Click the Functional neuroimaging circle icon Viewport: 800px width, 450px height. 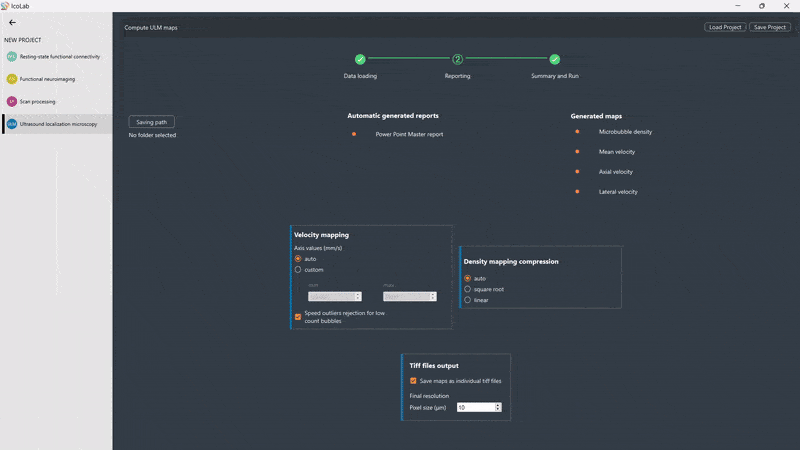(12, 79)
